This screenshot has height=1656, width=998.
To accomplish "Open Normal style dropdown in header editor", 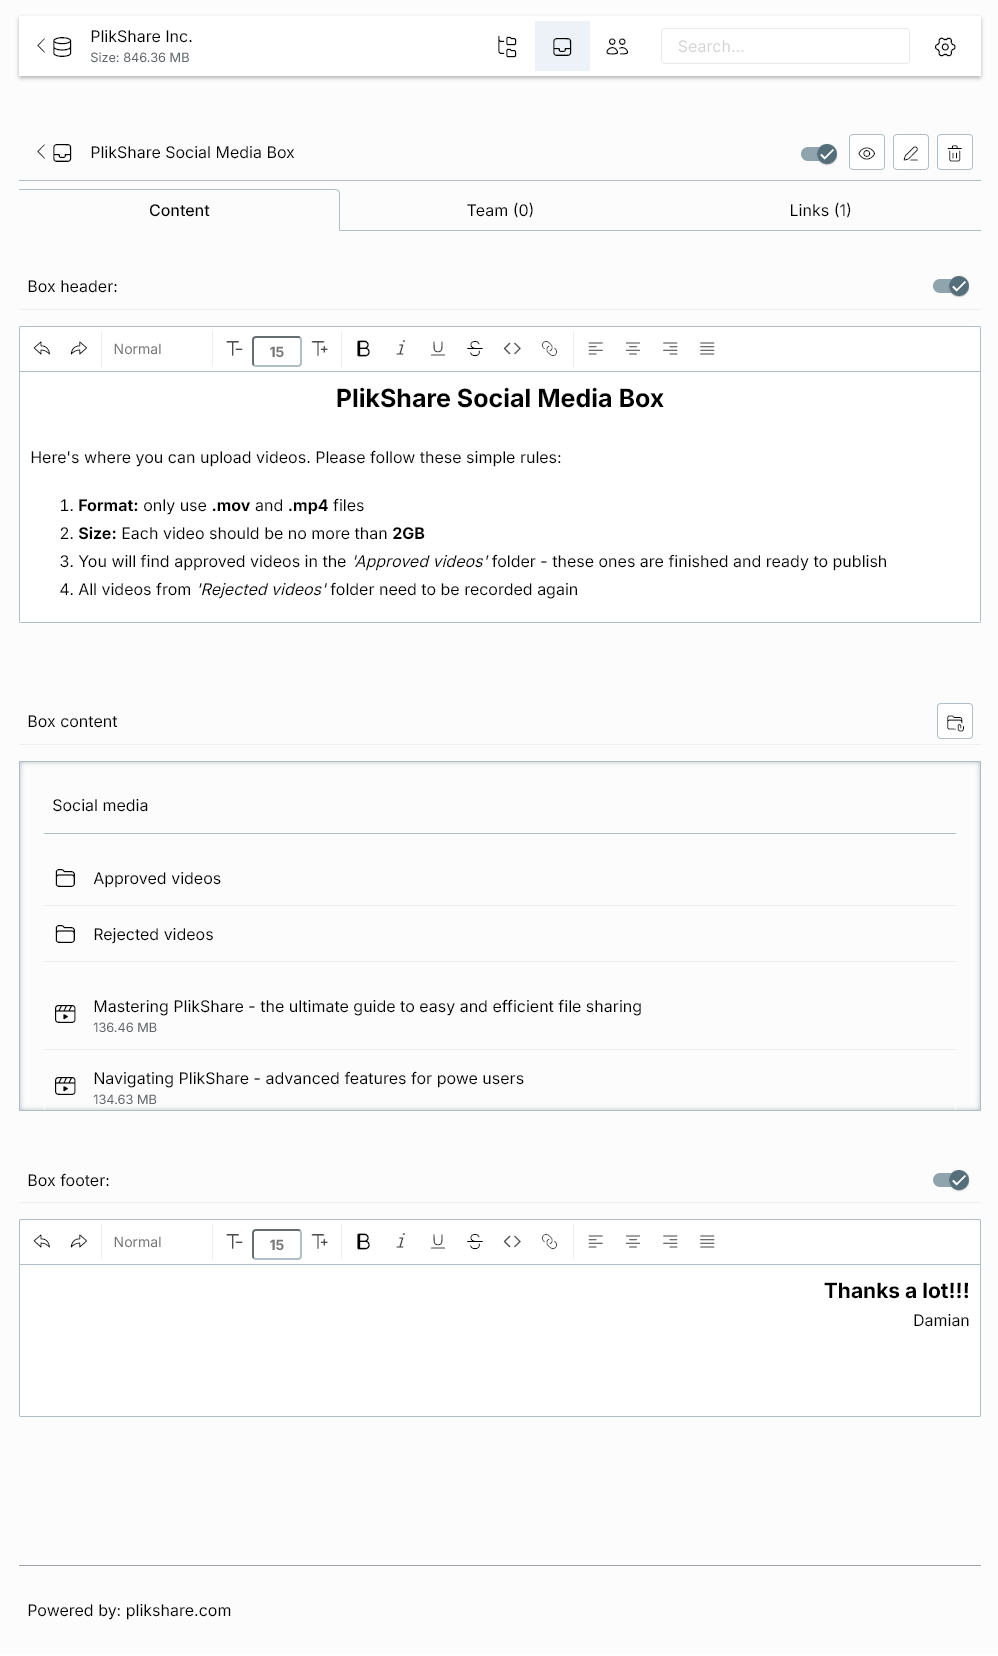I will [x=157, y=349].
